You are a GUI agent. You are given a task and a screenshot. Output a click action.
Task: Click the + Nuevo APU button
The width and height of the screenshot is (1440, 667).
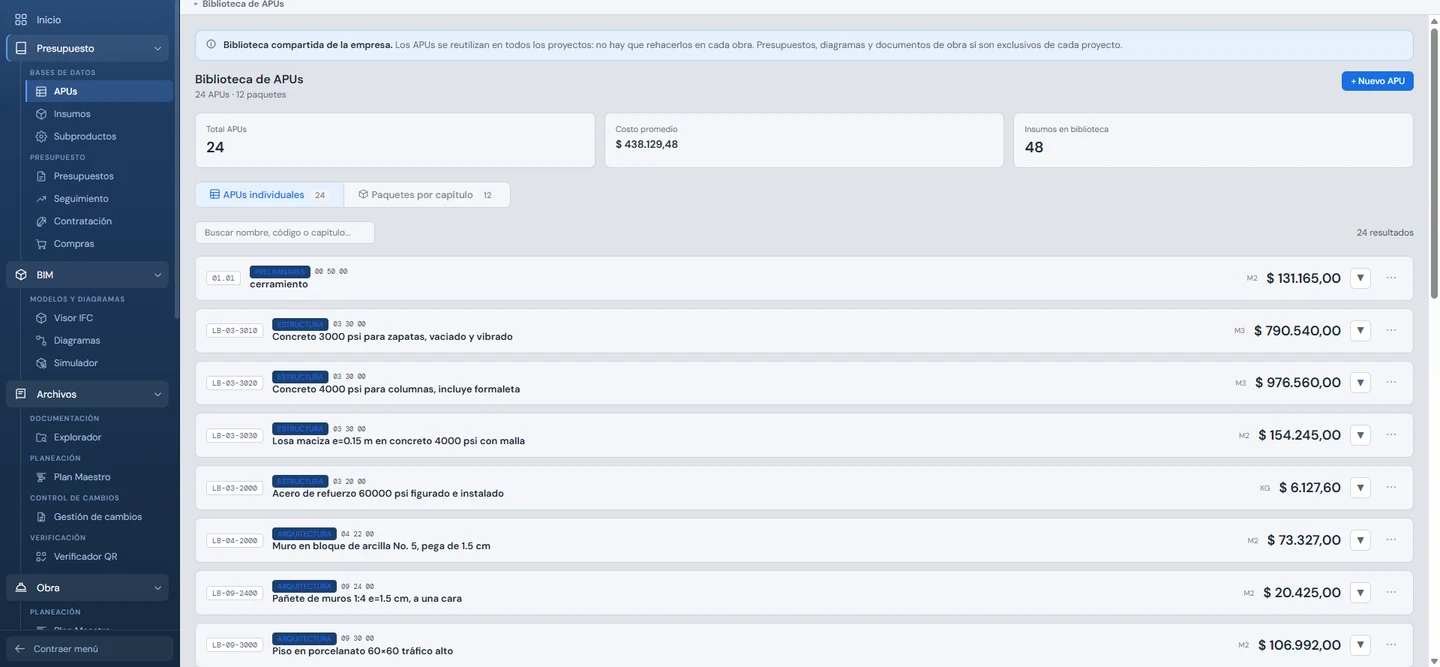[x=1377, y=81]
